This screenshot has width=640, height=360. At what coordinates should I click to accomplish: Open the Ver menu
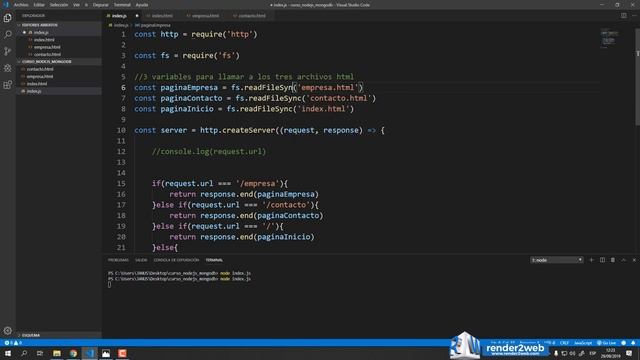pos(76,5)
